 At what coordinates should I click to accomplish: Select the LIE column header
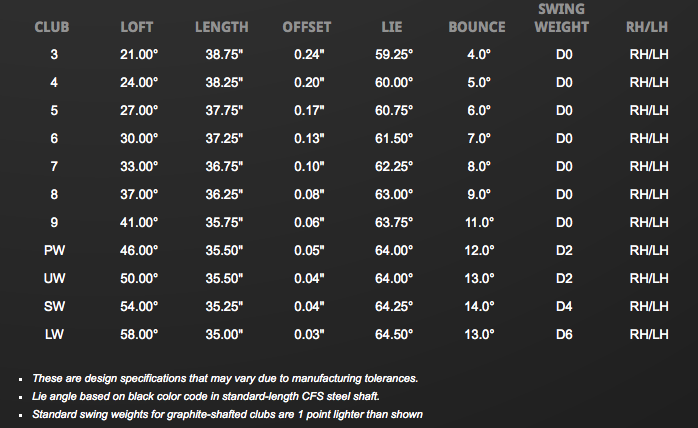point(392,27)
